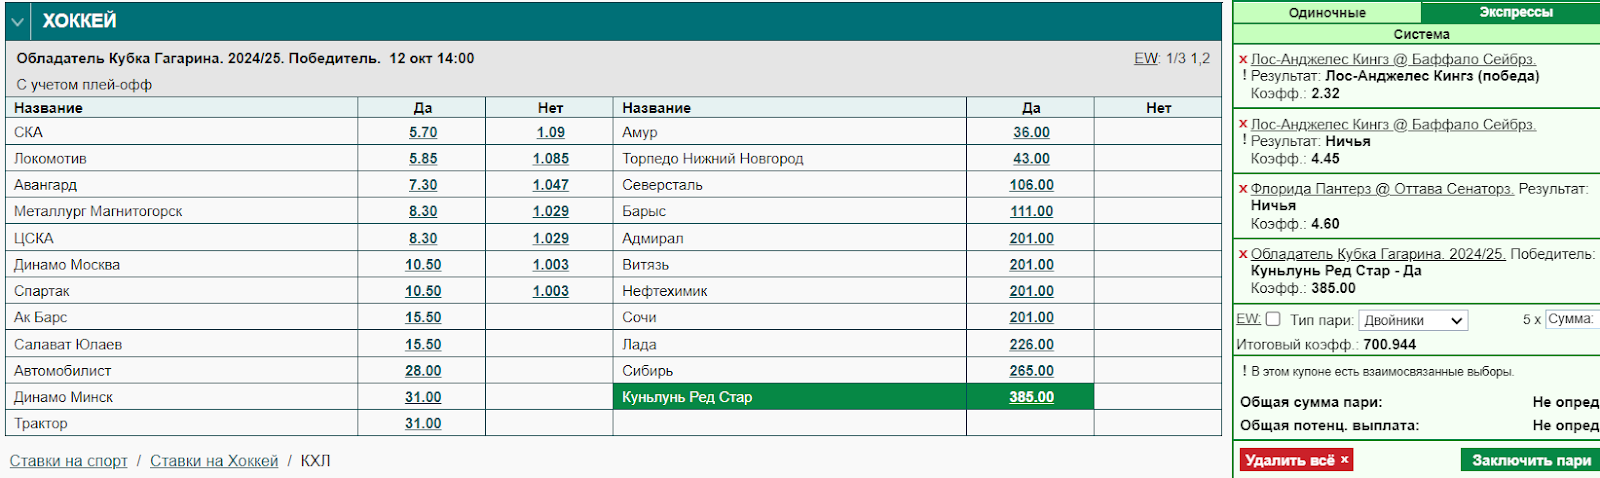Open the Система tab
Image resolution: width=1600 pixels, height=478 pixels.
pyautogui.click(x=1421, y=34)
